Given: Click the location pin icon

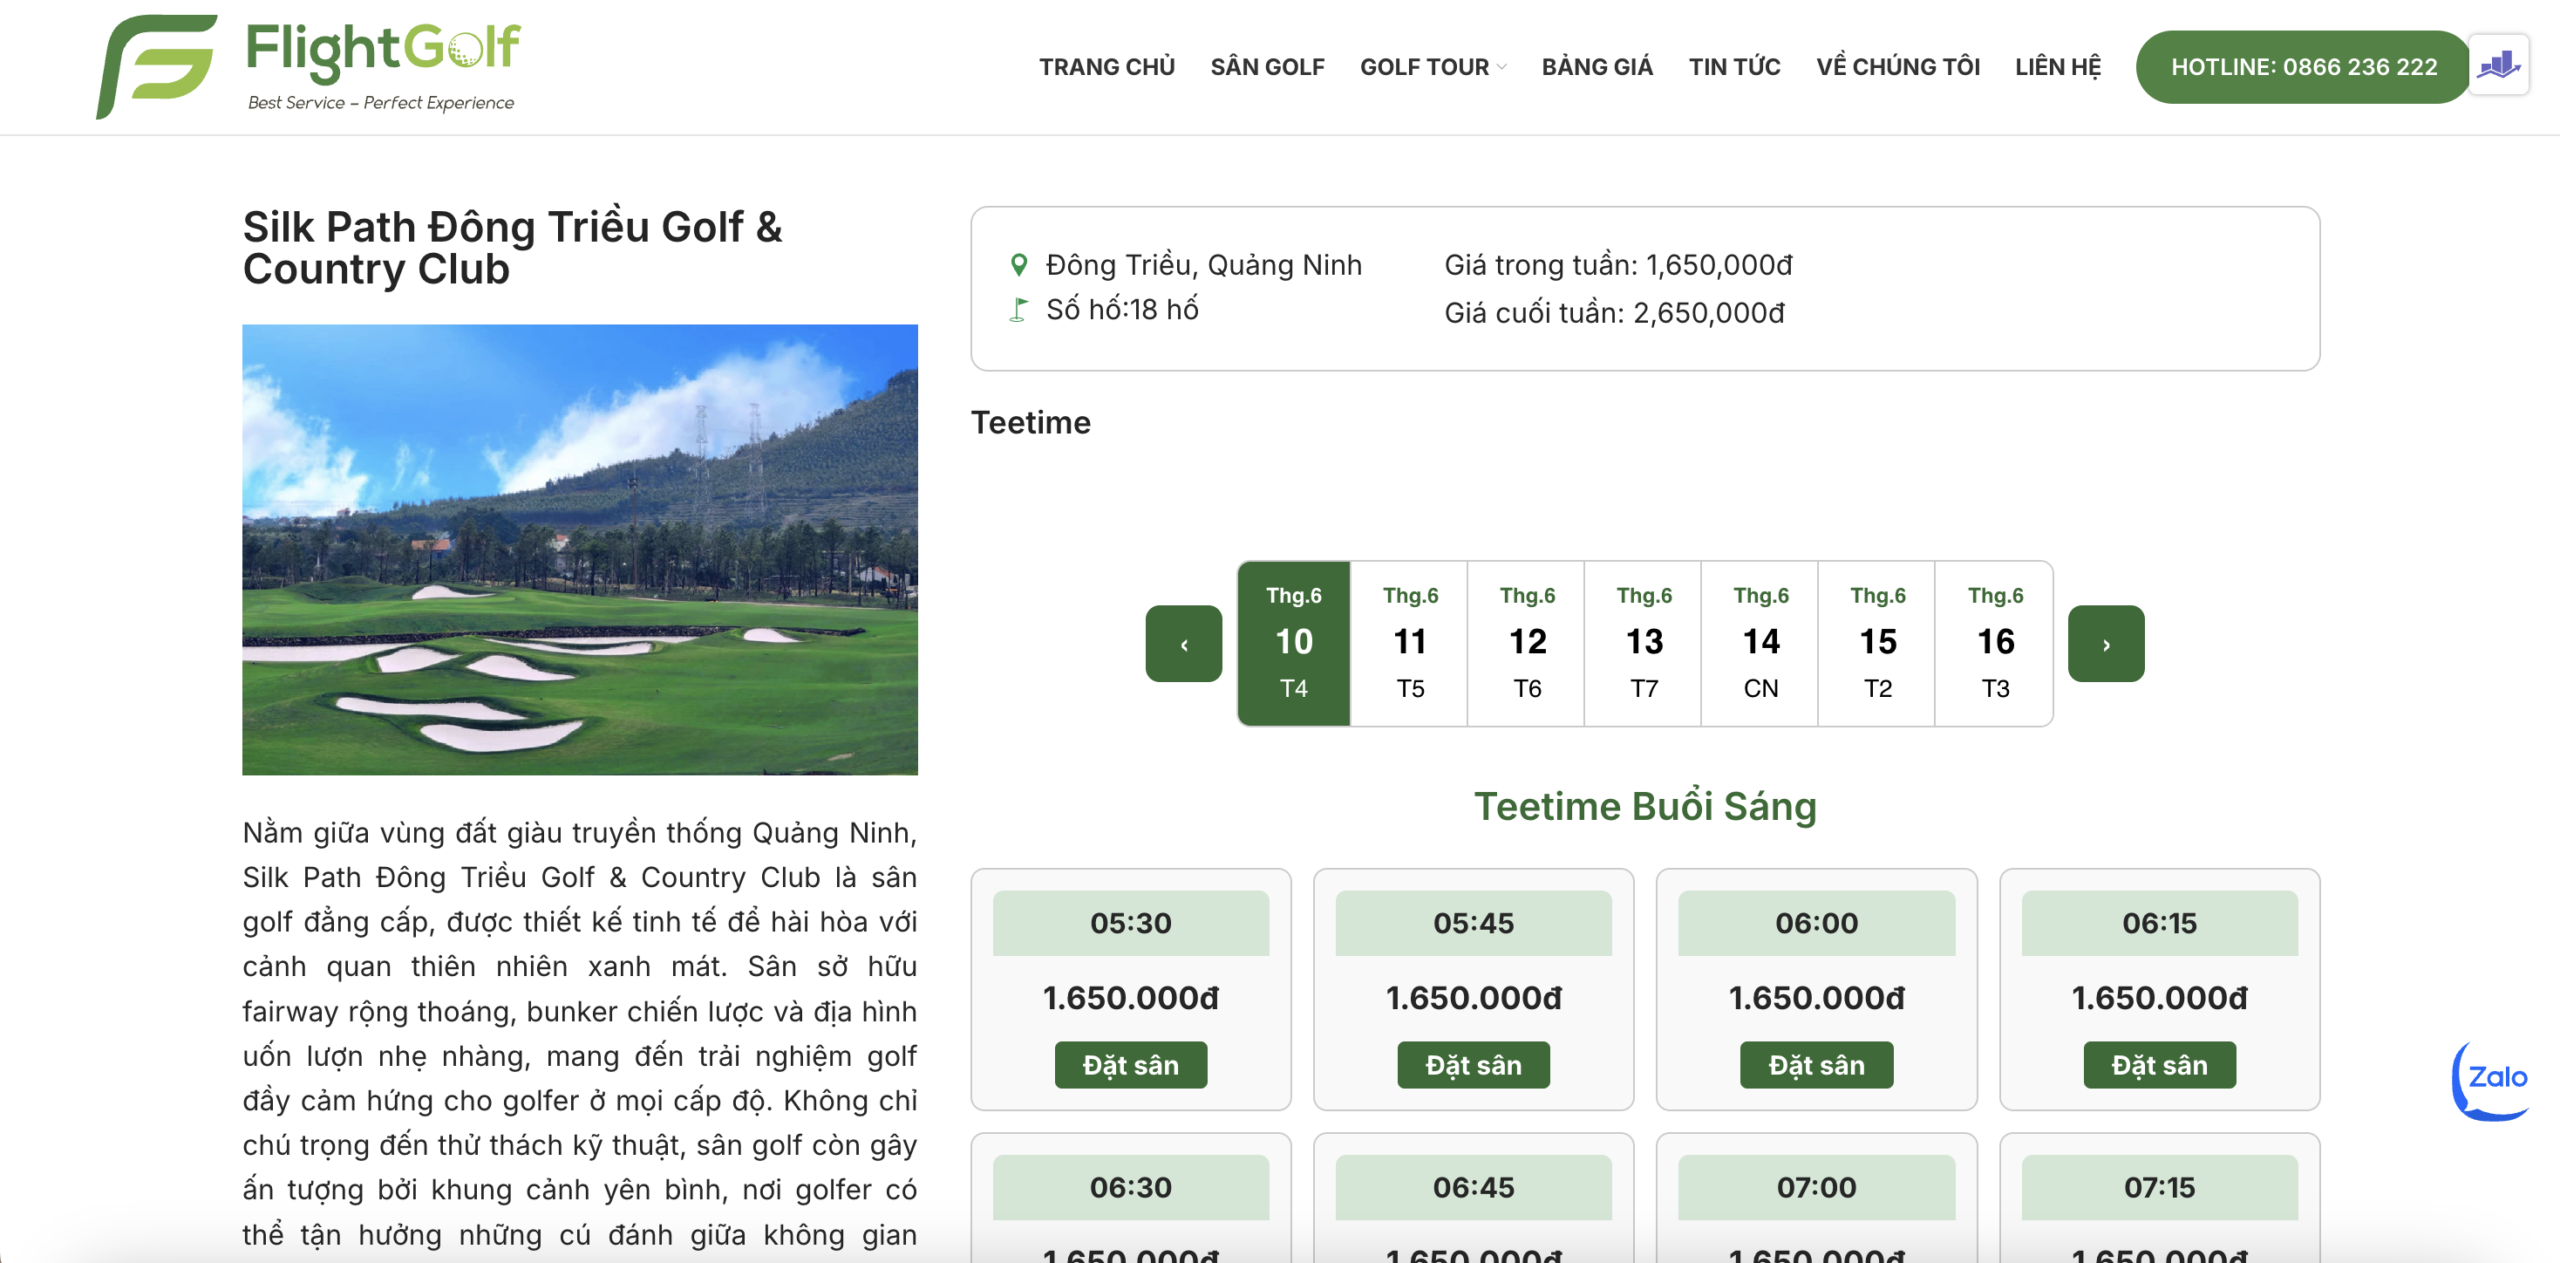Looking at the screenshot, I should pos(1018,265).
